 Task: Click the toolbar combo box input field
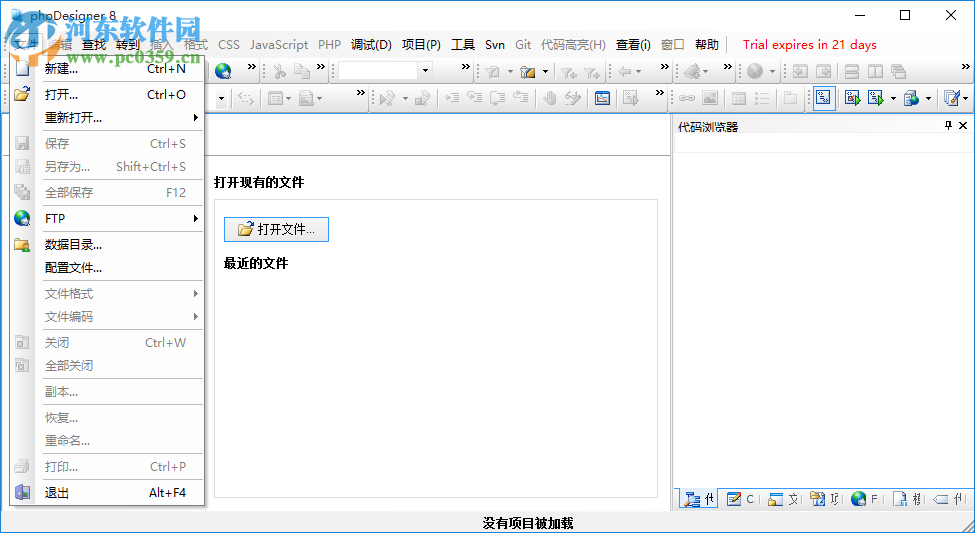coord(378,70)
